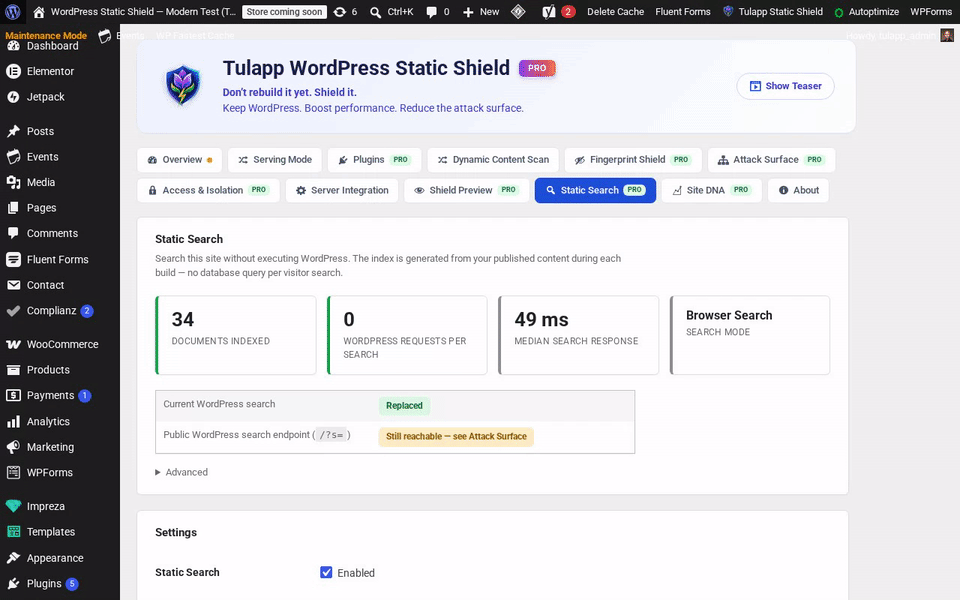Image resolution: width=960 pixels, height=600 pixels.
Task: Click the WooCommerce sidebar icon
Action: [13, 344]
